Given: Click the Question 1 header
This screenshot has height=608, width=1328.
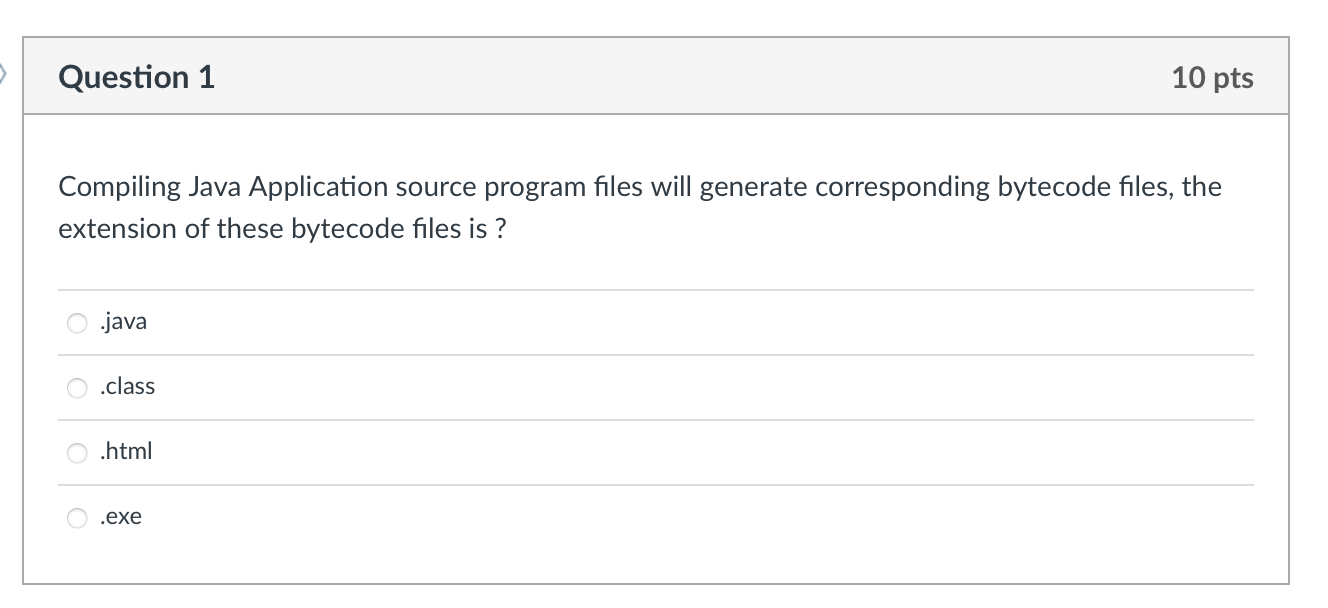Looking at the screenshot, I should point(137,77).
